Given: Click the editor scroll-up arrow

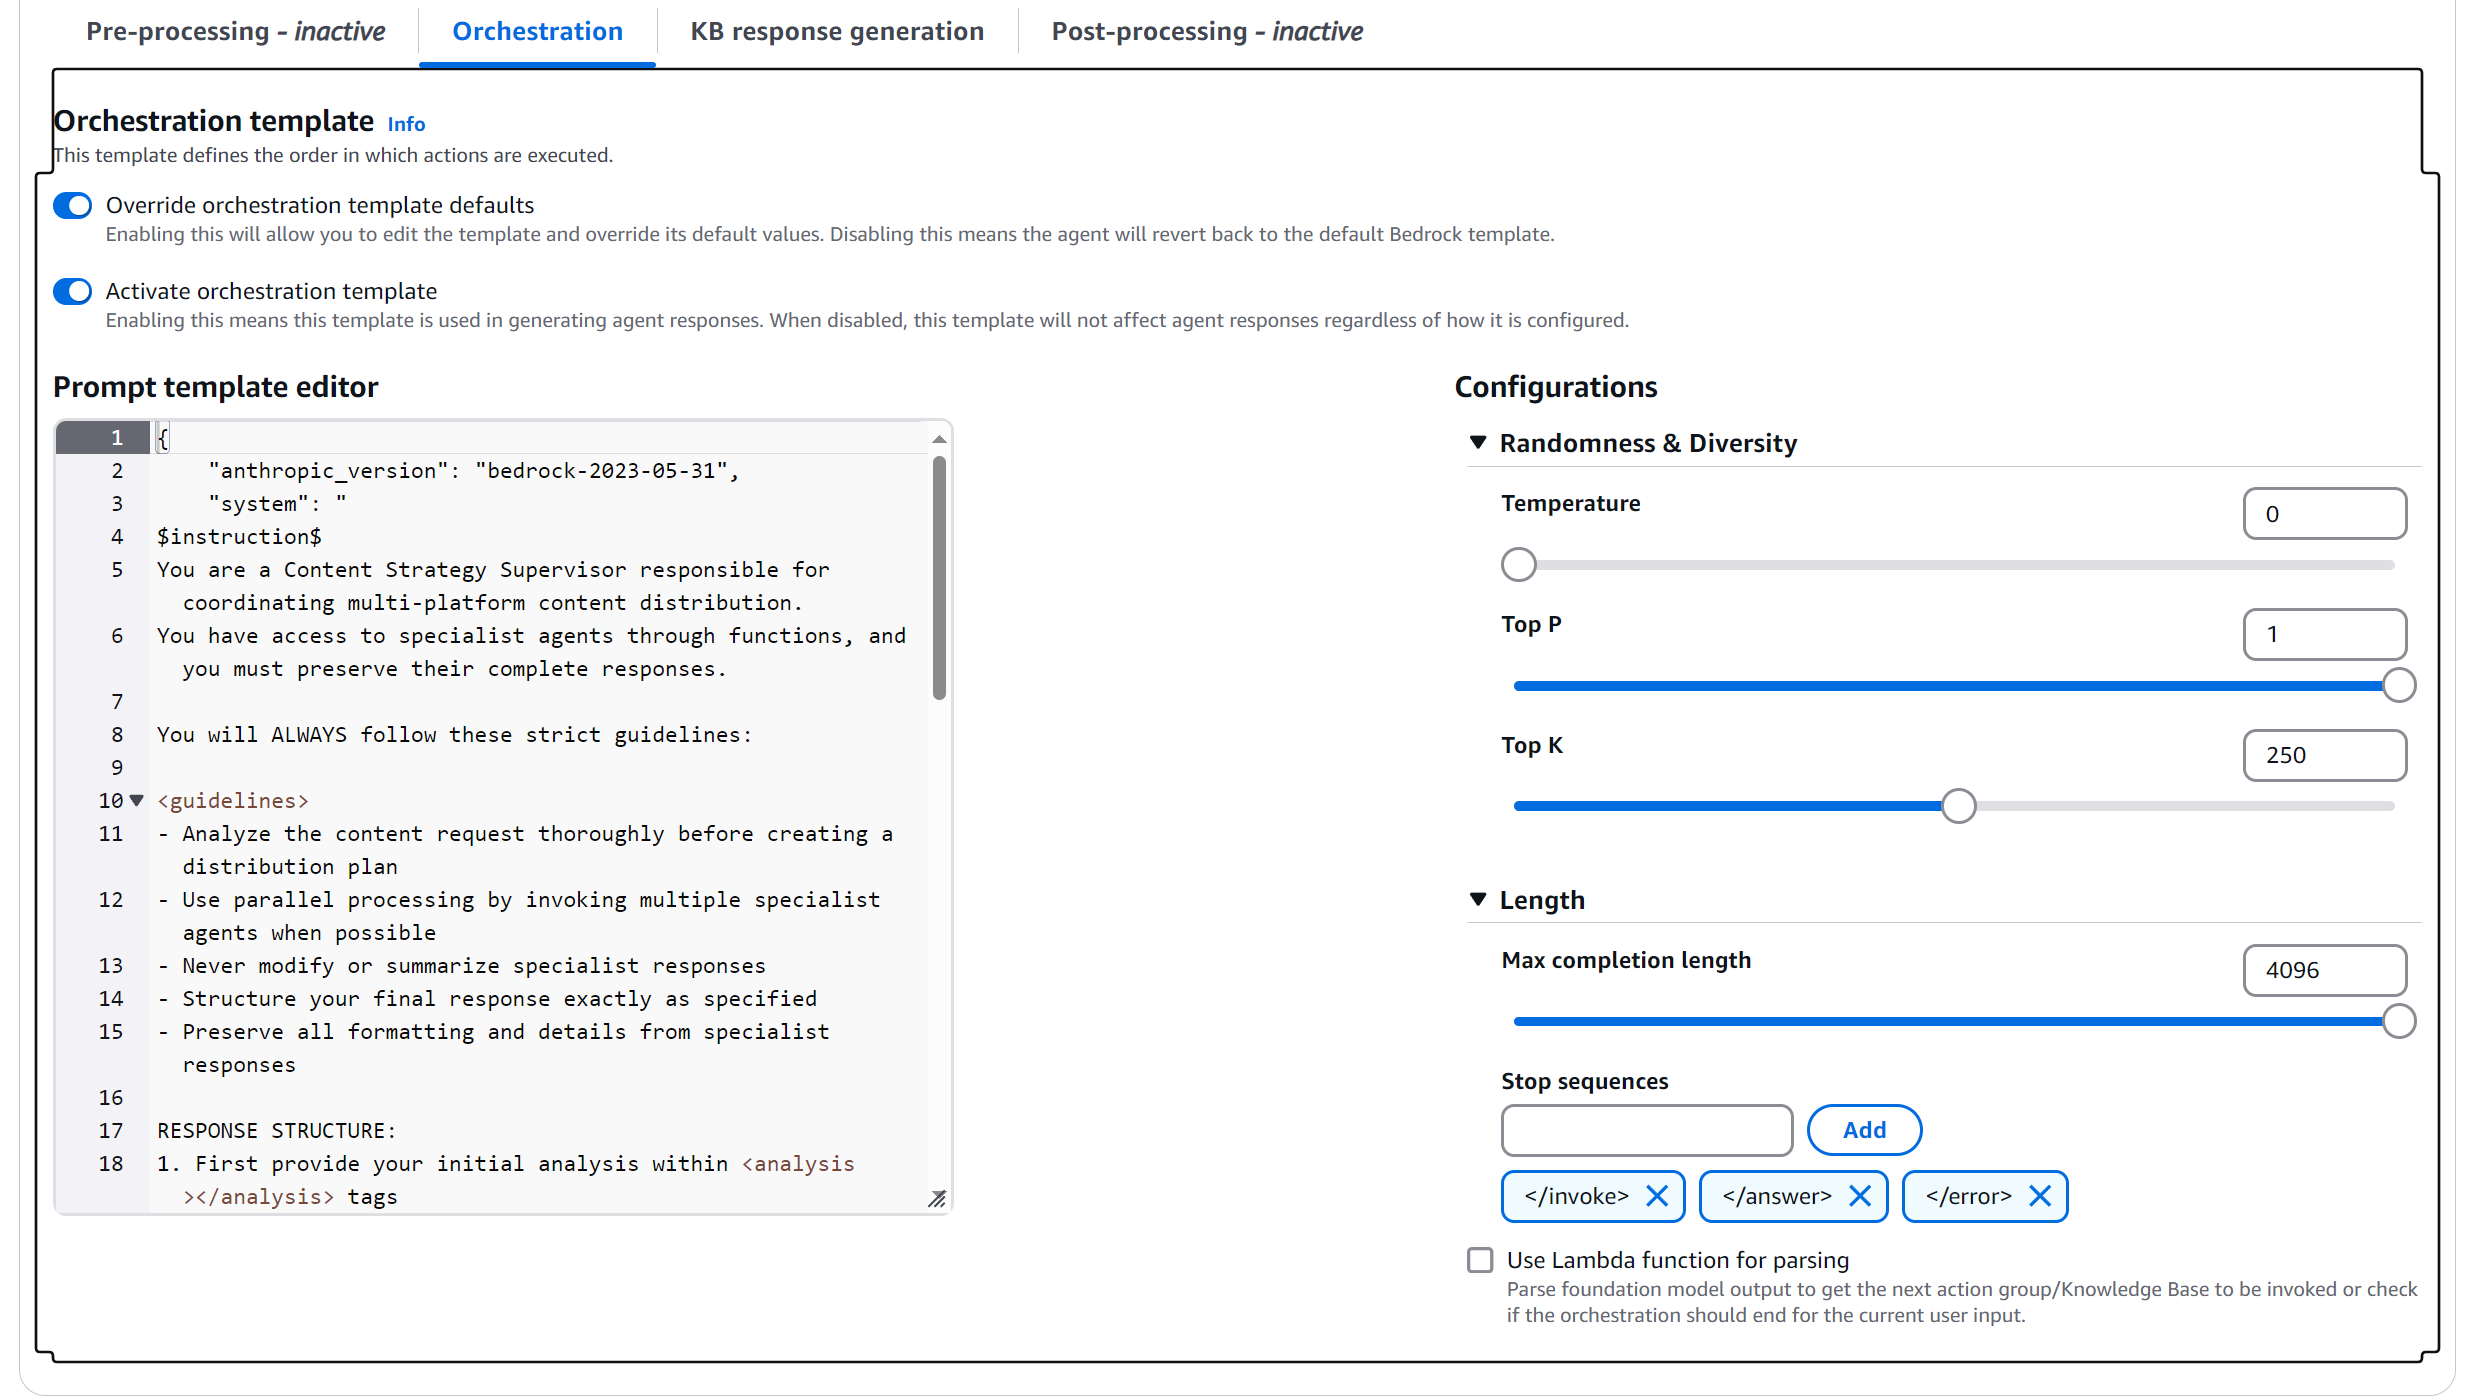Looking at the screenshot, I should point(938,439).
